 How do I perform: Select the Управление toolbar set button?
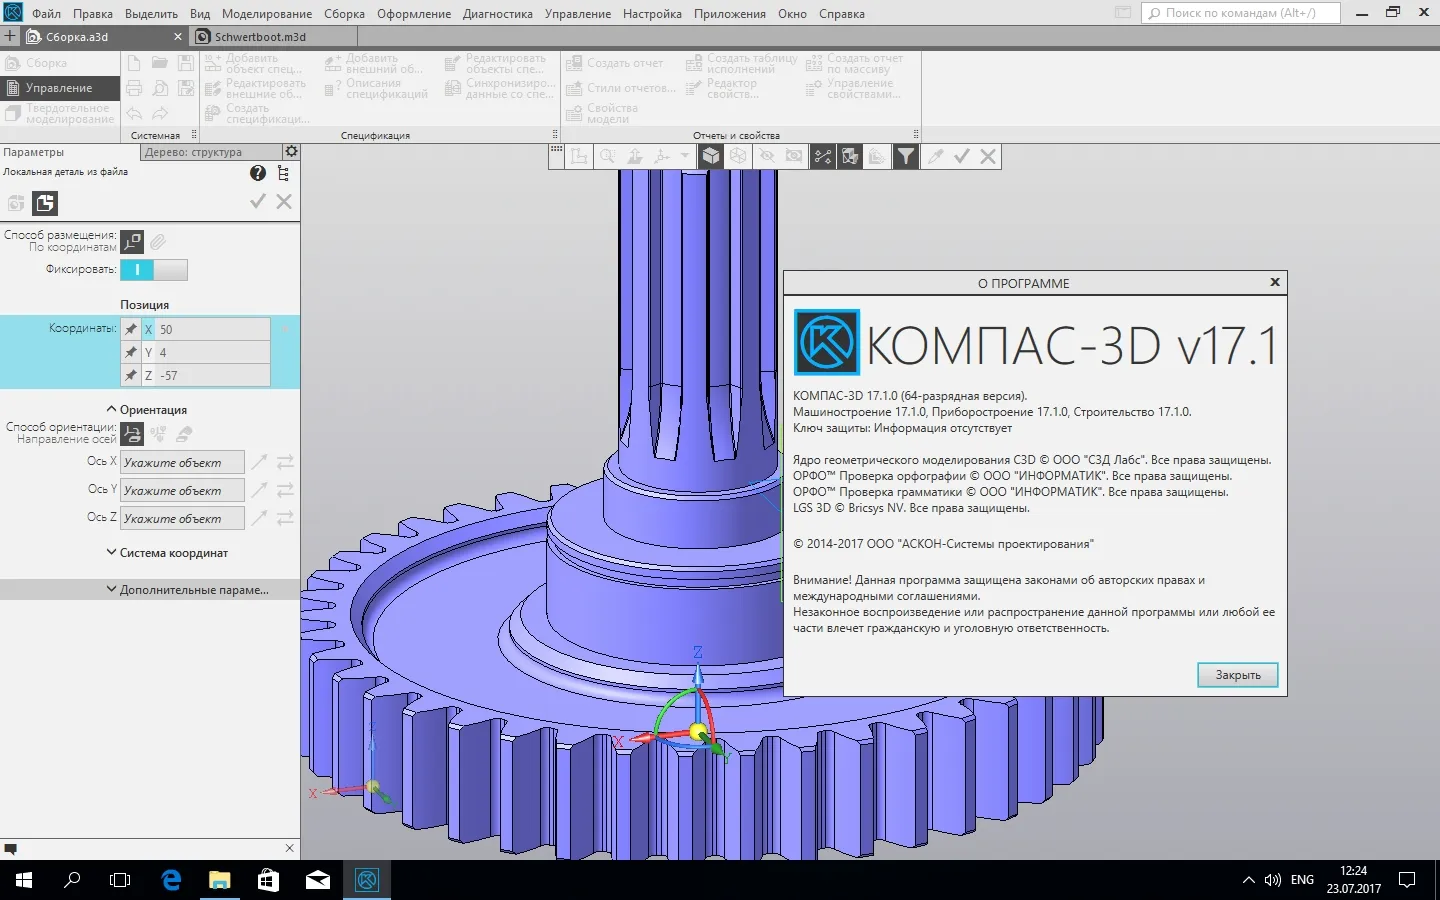tap(60, 88)
